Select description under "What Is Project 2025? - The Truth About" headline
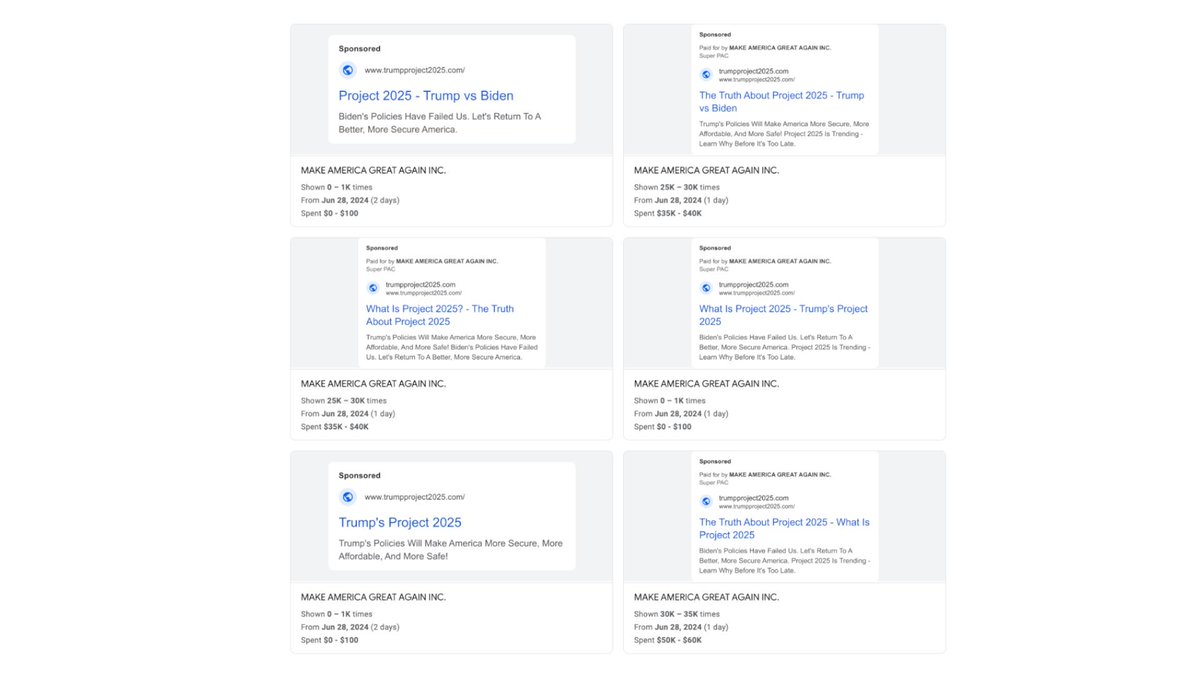Screen dimensions: 1200x675 [451, 347]
